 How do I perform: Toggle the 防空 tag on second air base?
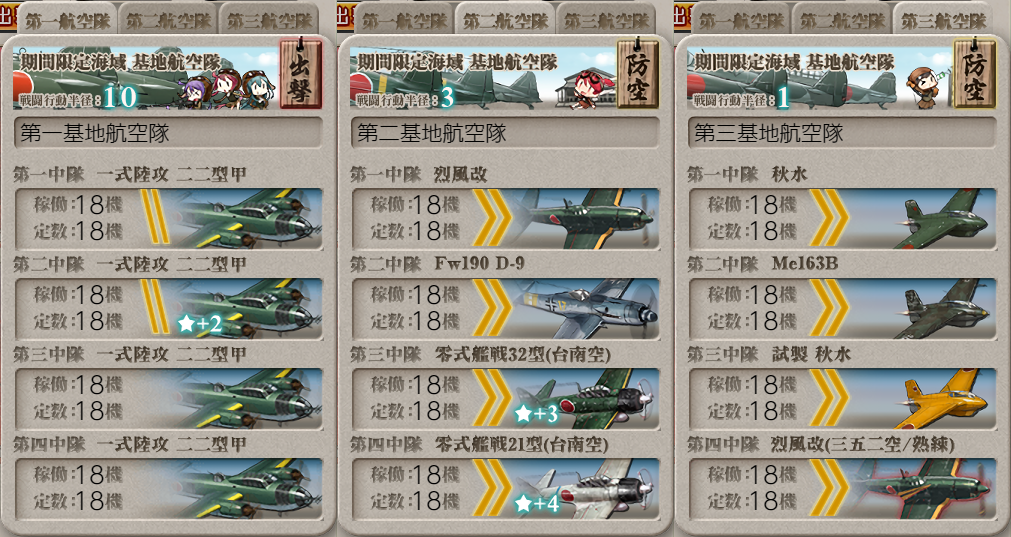(638, 73)
